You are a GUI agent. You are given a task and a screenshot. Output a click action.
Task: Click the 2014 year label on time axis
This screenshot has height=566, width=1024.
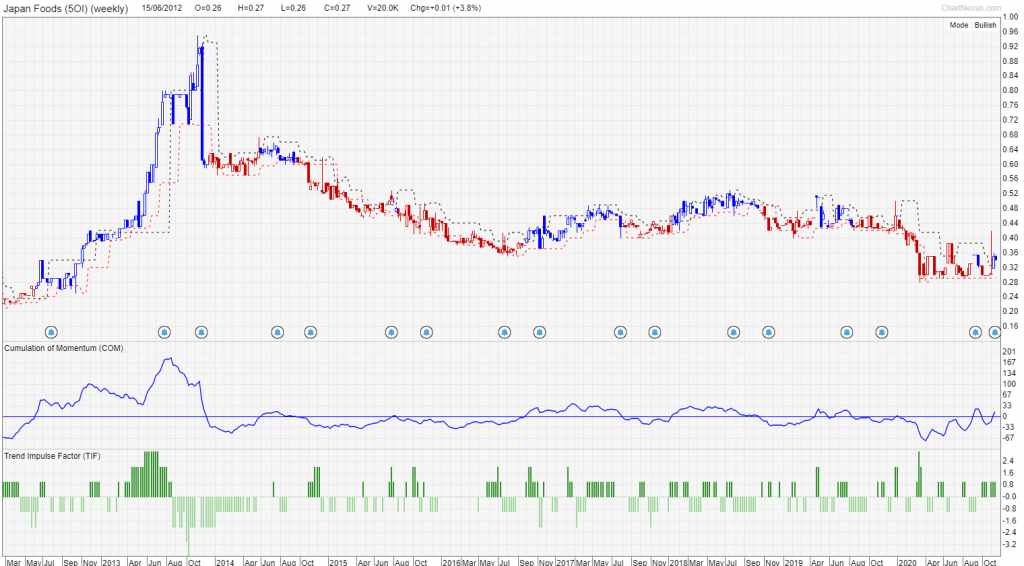tap(225, 562)
